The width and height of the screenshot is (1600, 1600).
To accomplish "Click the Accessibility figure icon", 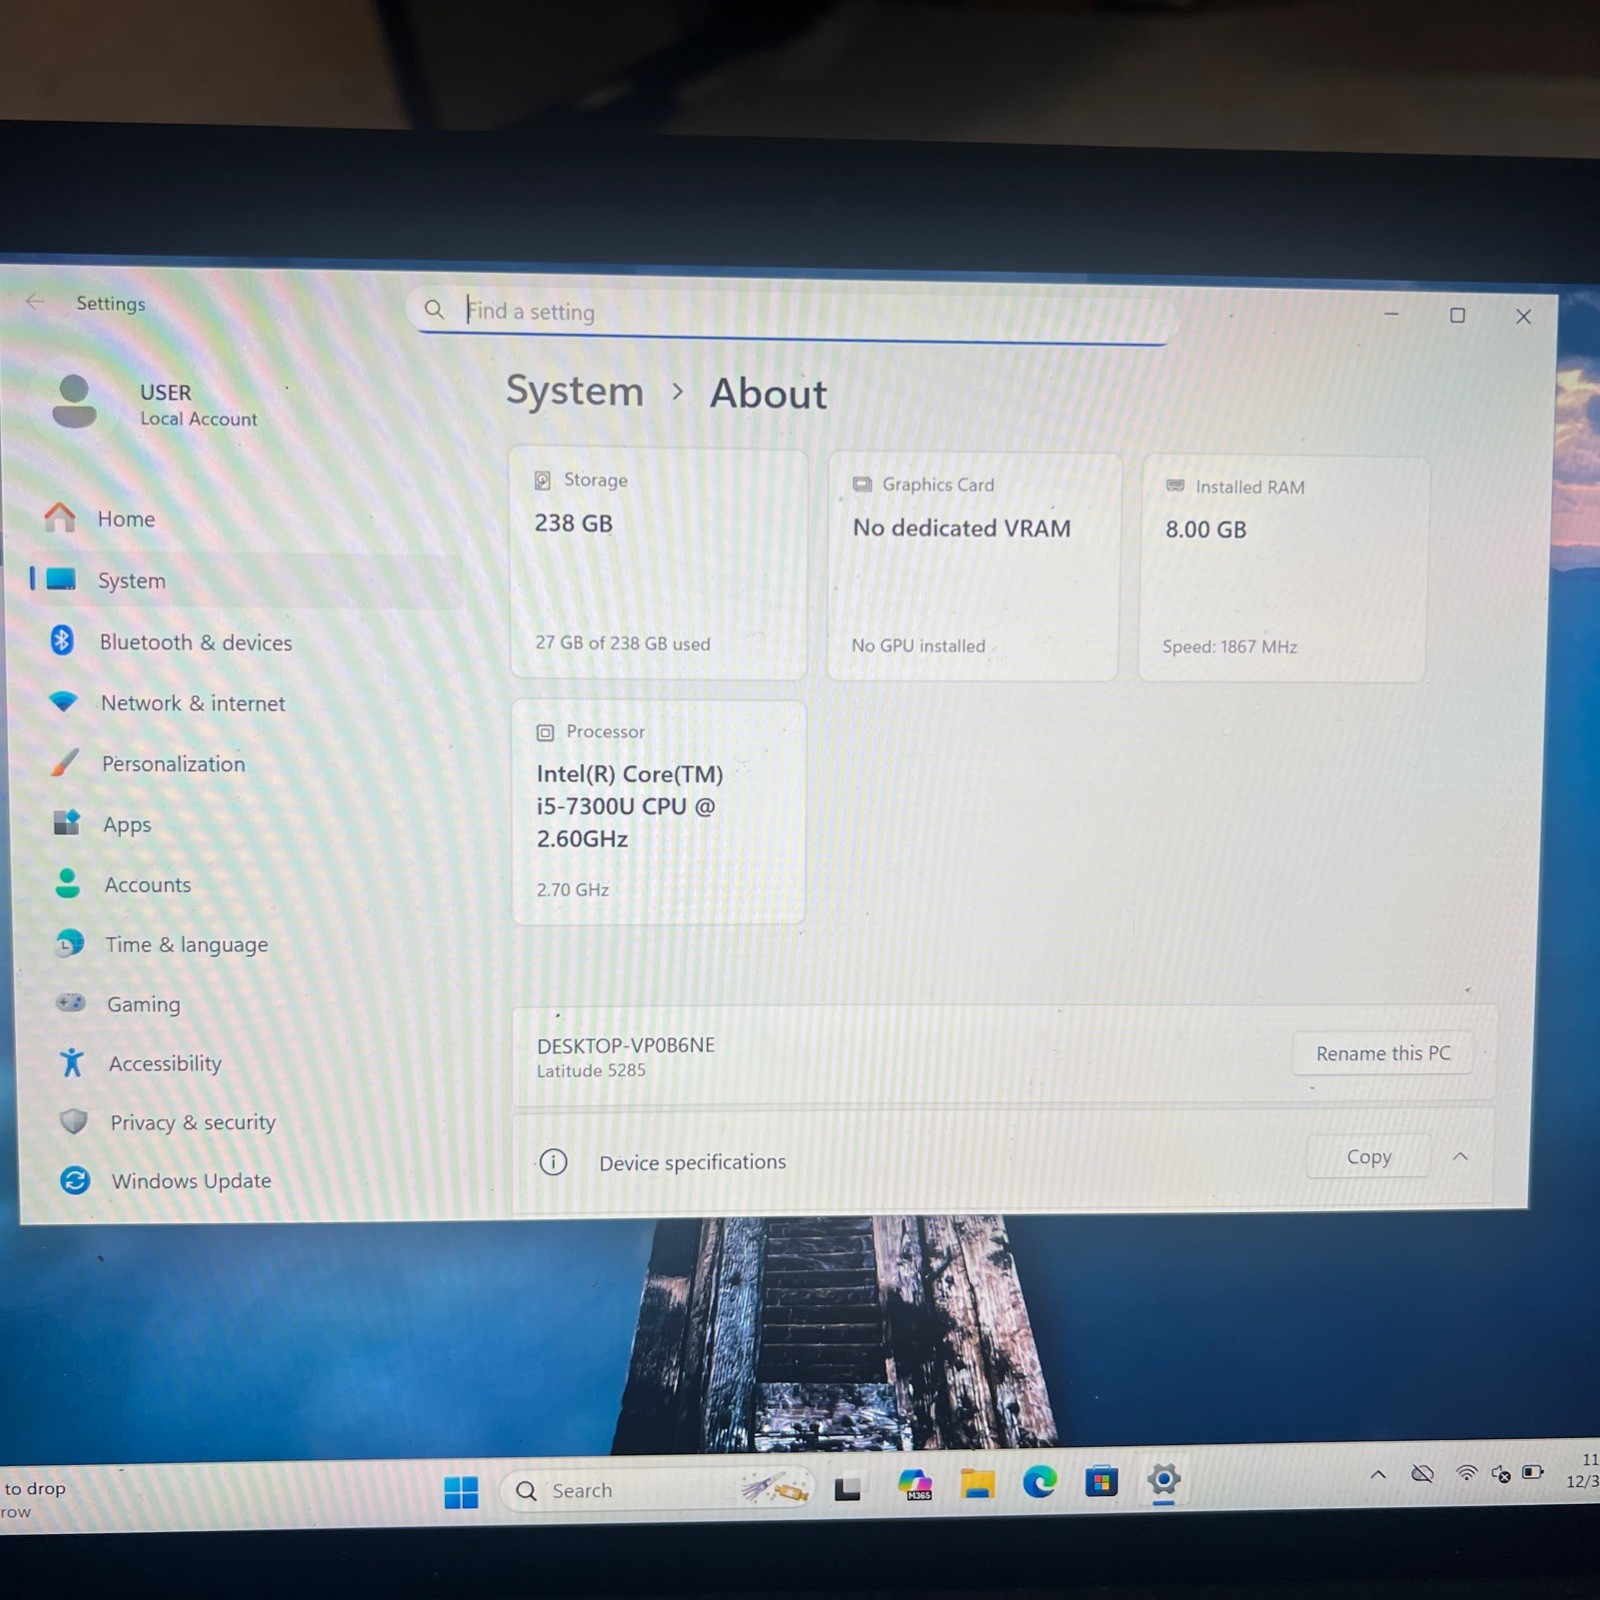I will point(72,1062).
